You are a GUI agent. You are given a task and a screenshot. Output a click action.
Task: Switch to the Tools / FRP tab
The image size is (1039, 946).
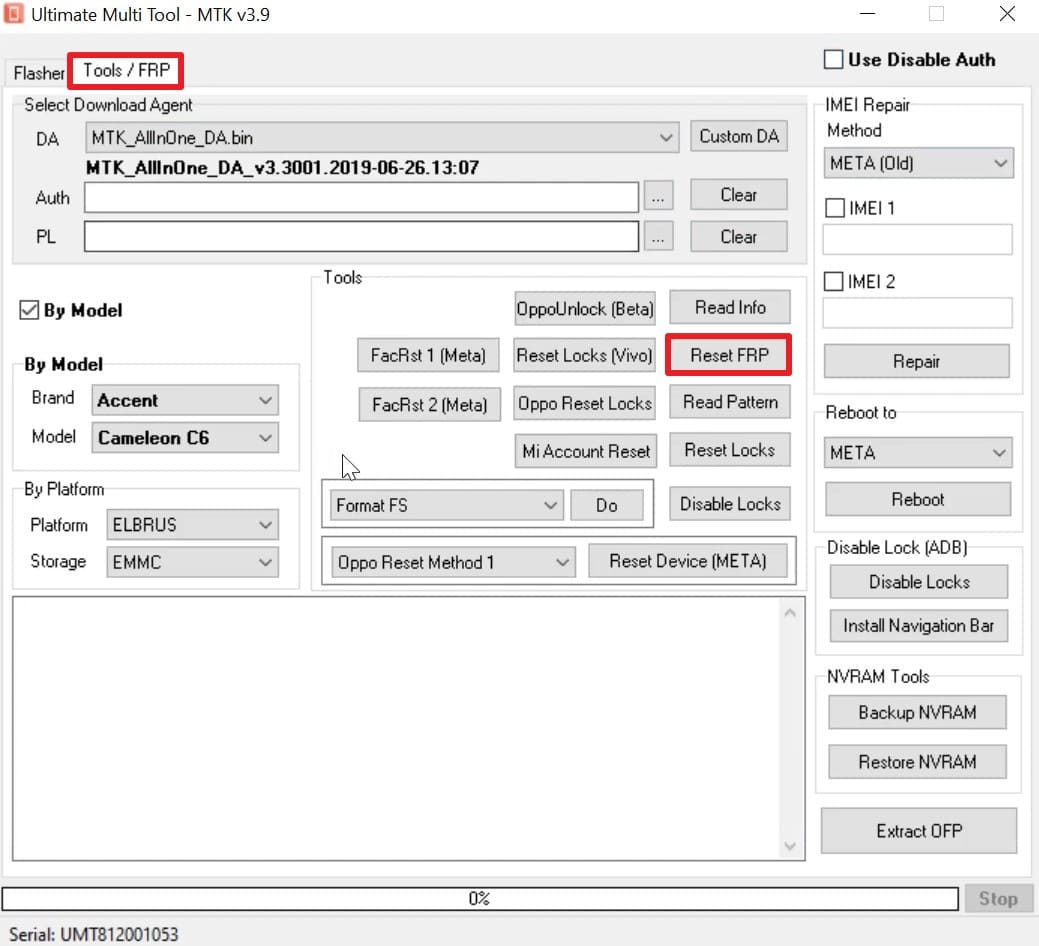126,70
